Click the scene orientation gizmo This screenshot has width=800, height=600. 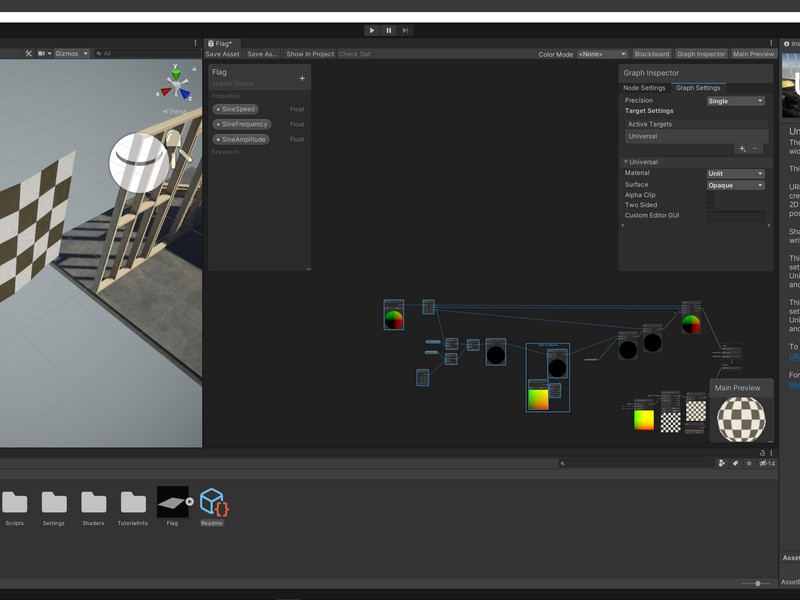coord(176,84)
